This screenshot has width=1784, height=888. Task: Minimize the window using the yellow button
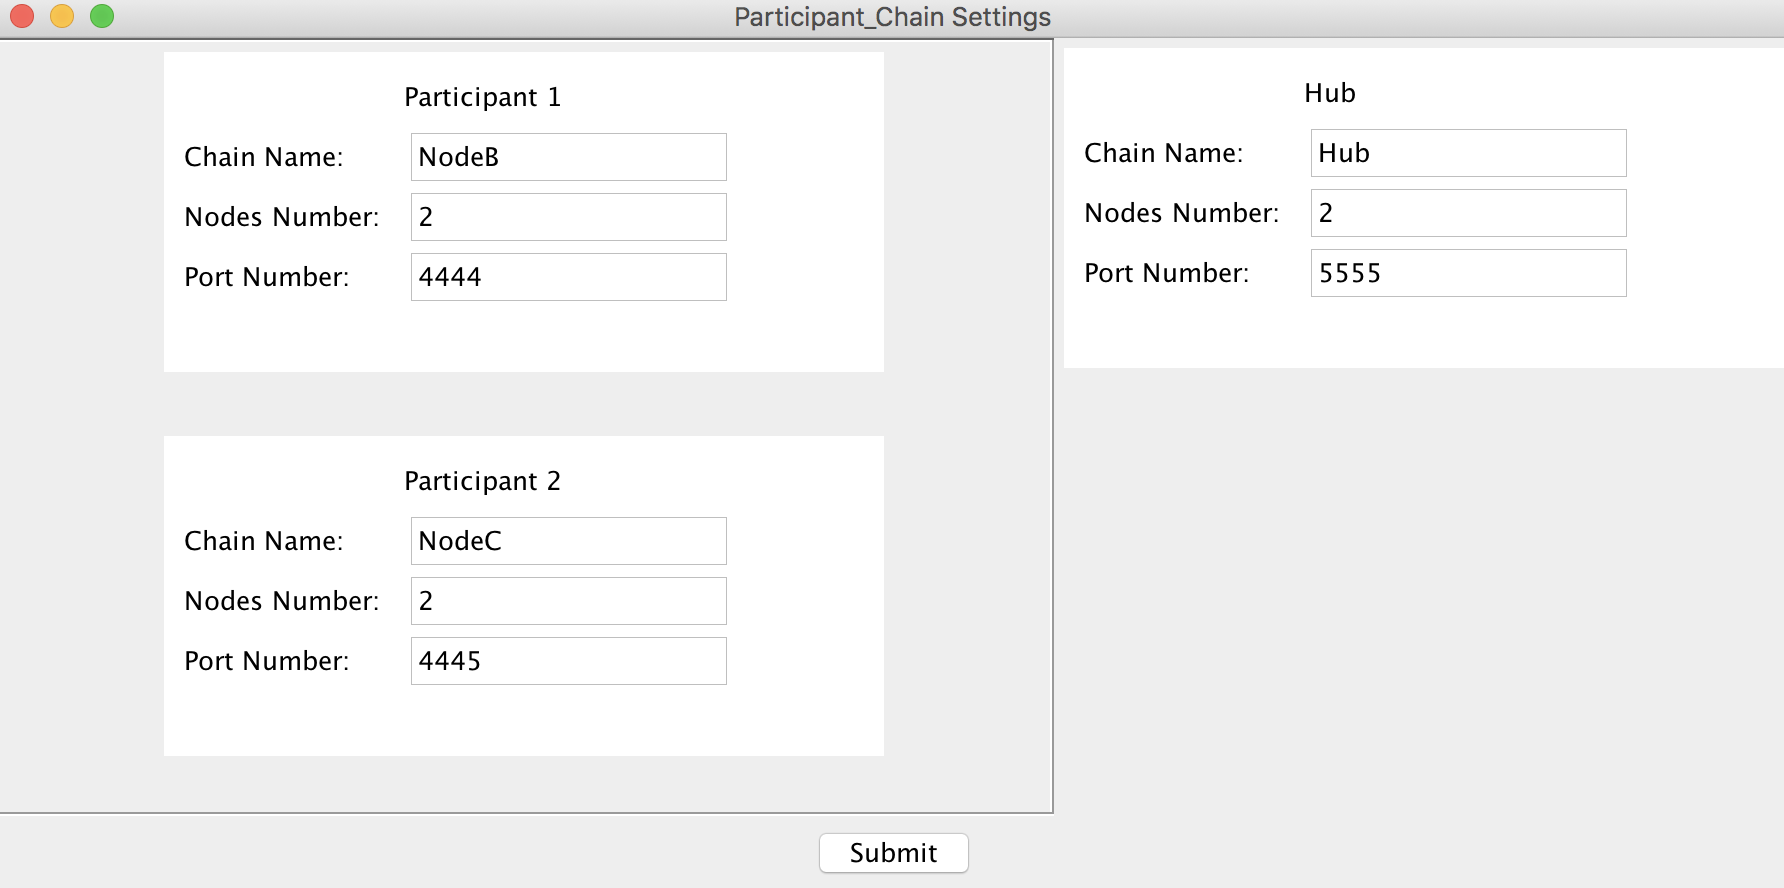click(62, 16)
